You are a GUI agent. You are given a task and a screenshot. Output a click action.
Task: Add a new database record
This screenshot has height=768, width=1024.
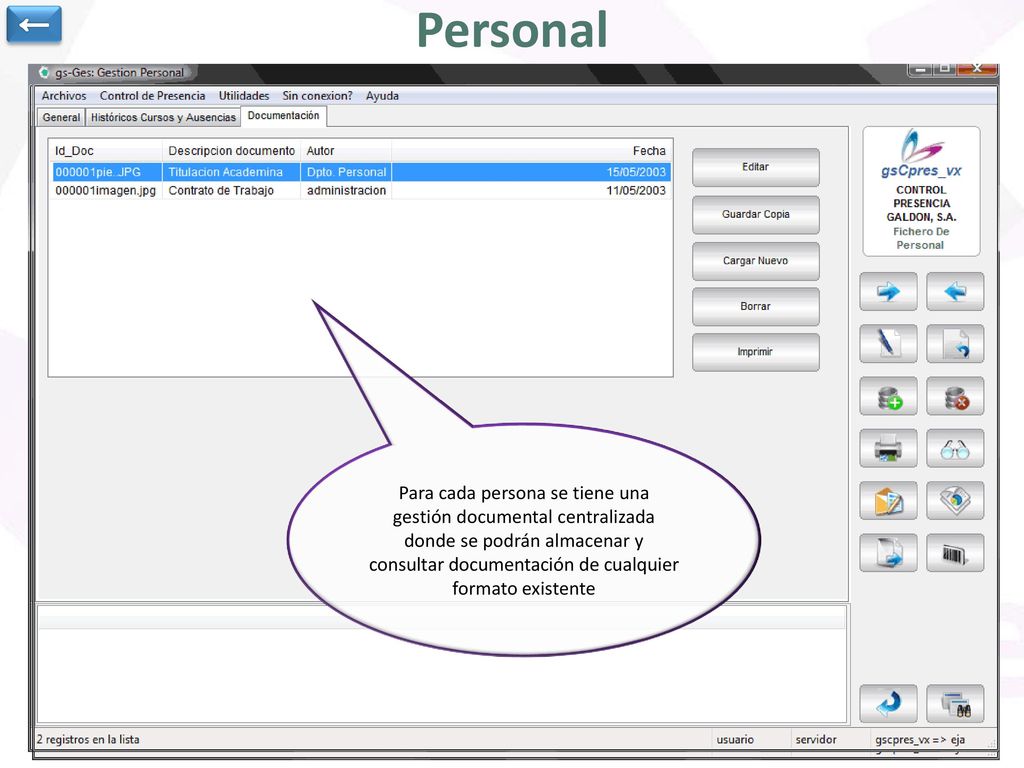pyautogui.click(x=888, y=396)
